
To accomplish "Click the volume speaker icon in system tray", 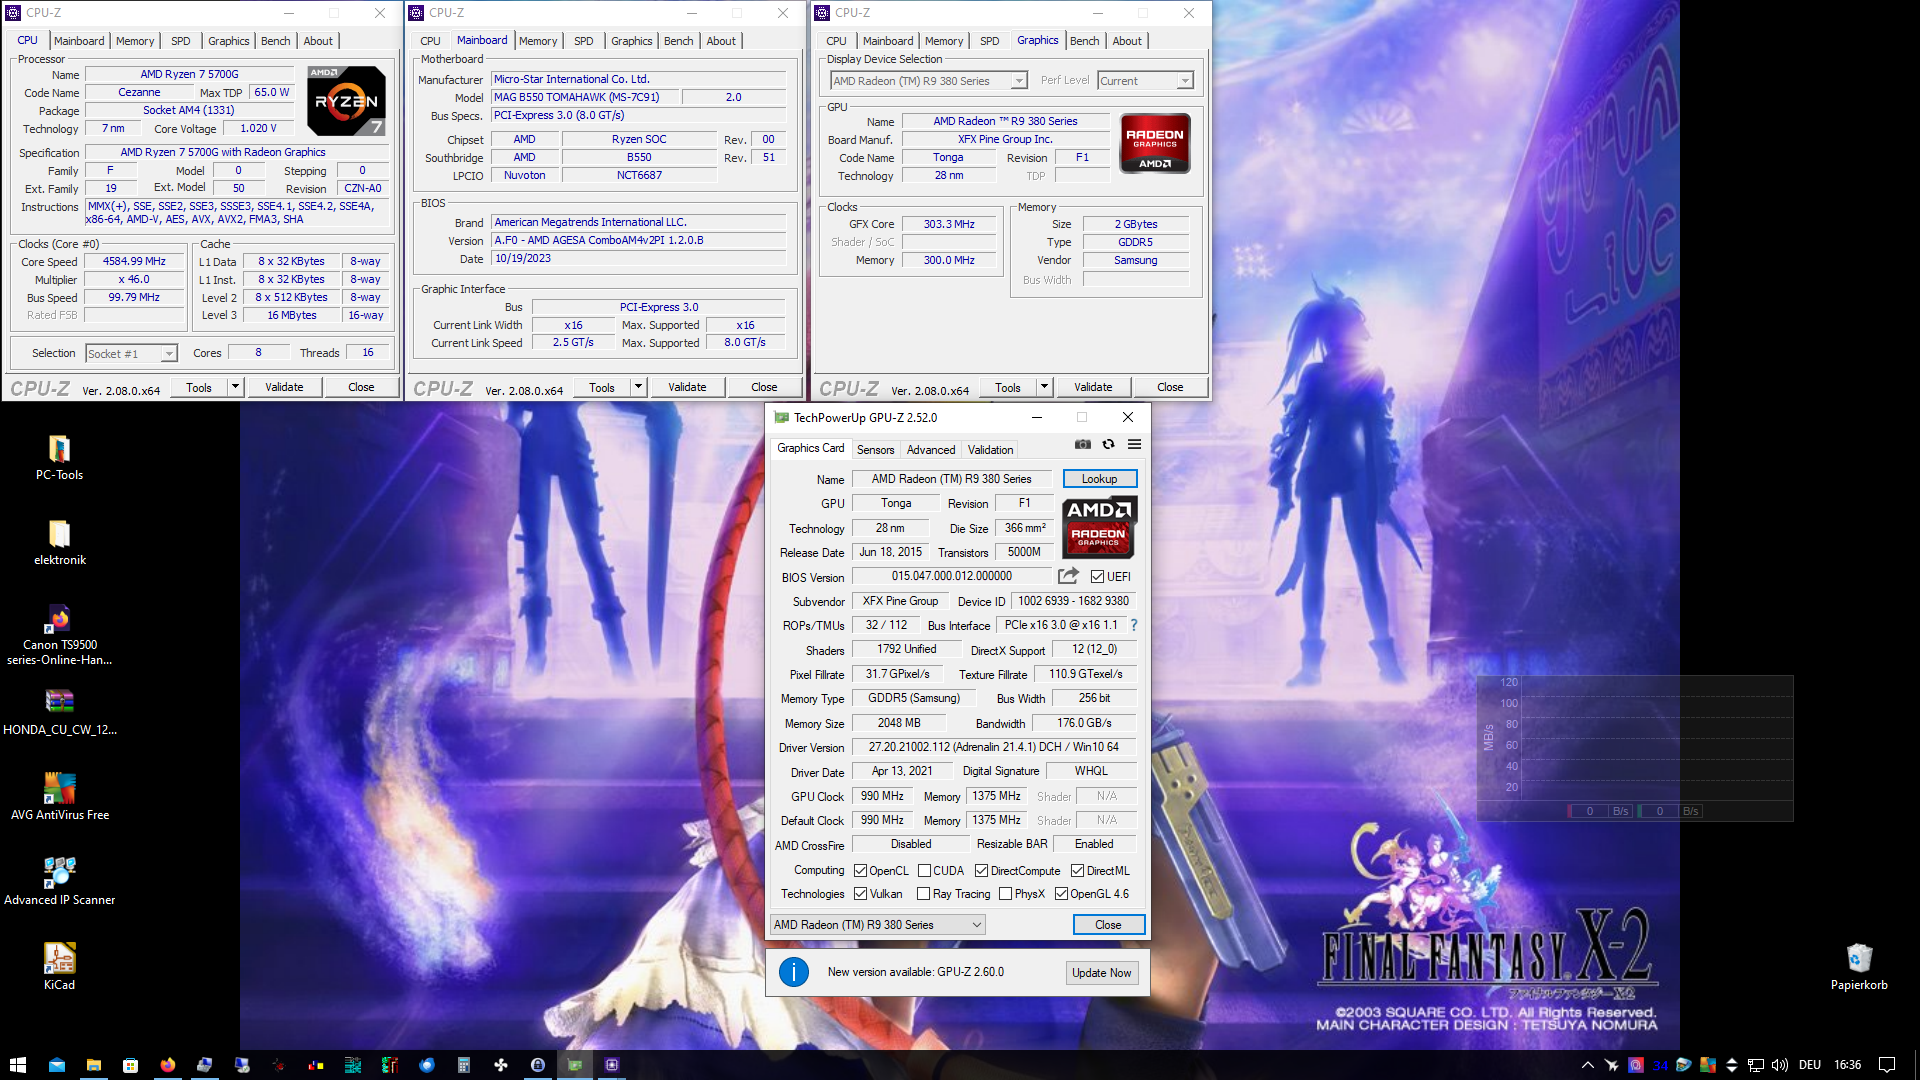I will 1780,1065.
